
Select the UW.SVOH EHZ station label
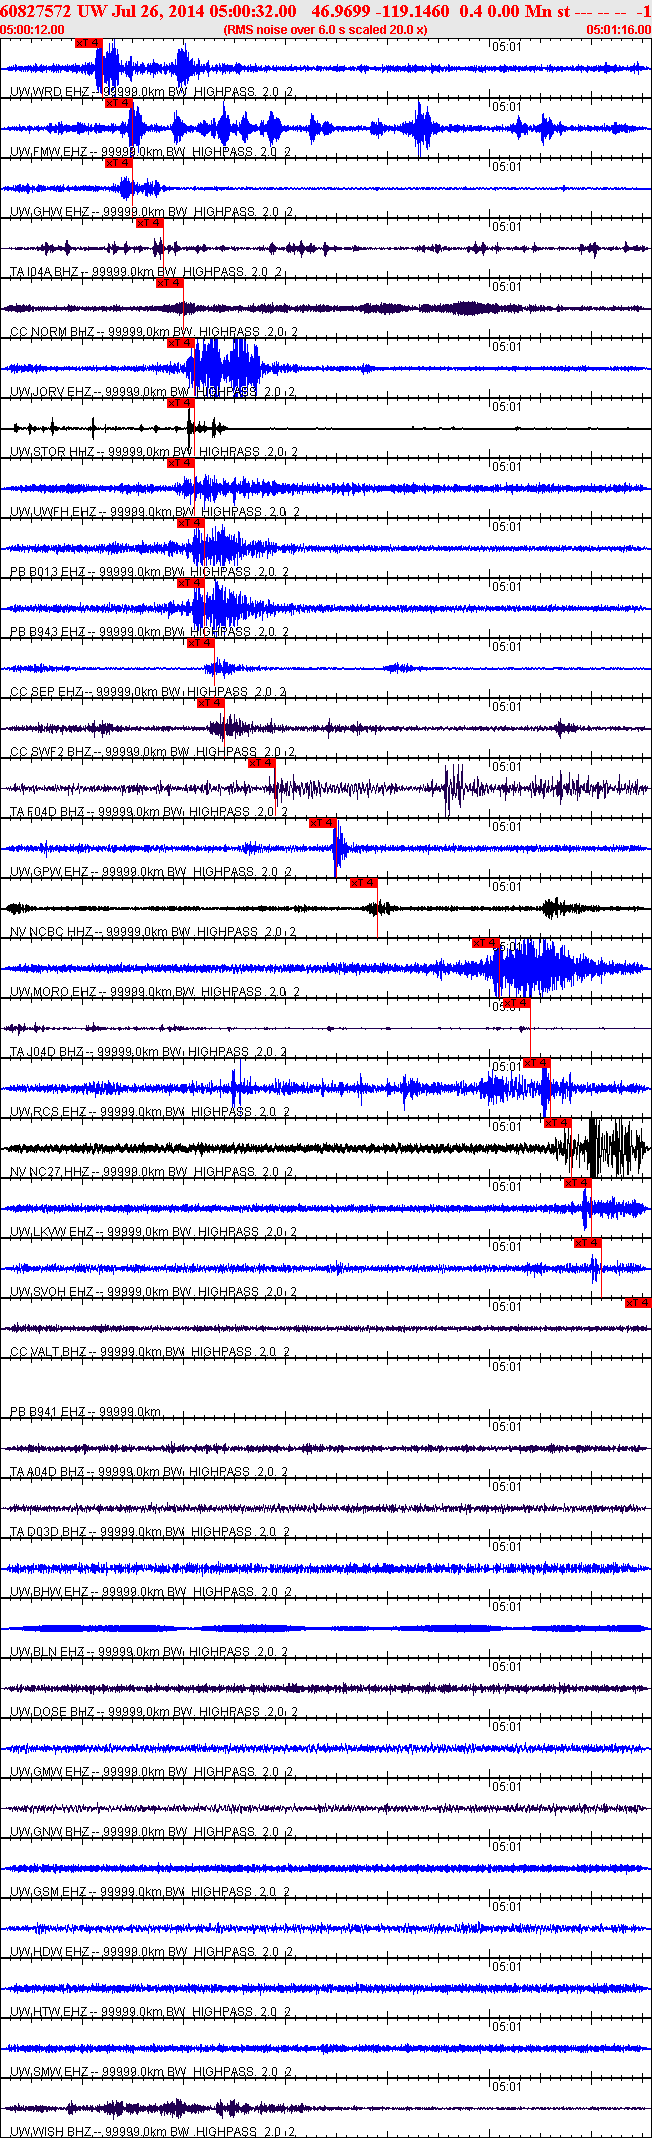click(152, 1291)
